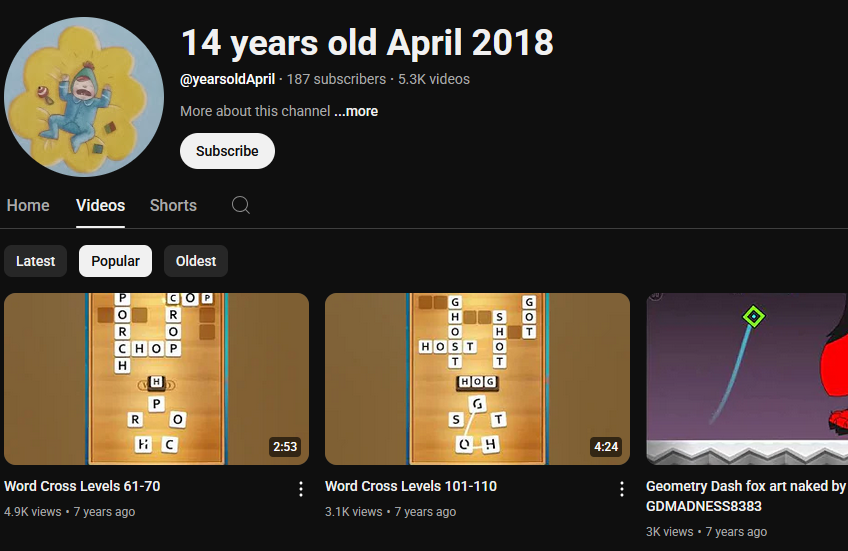Click the 3.1K views metadata text
Screen dimensions: 848x551
pyautogui.click(x=354, y=512)
